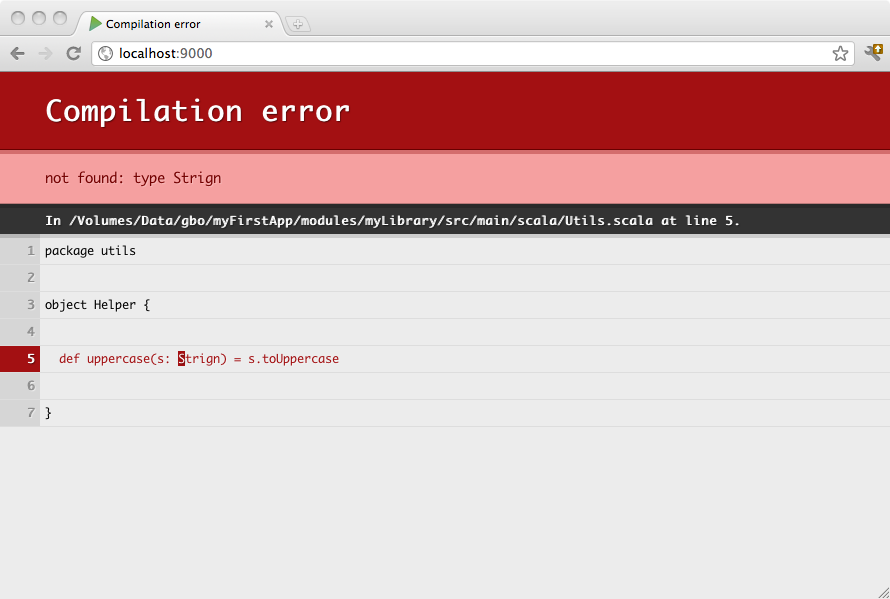Image resolution: width=890 pixels, height=599 pixels.
Task: Click the Compilation error heading
Action: pos(197,111)
